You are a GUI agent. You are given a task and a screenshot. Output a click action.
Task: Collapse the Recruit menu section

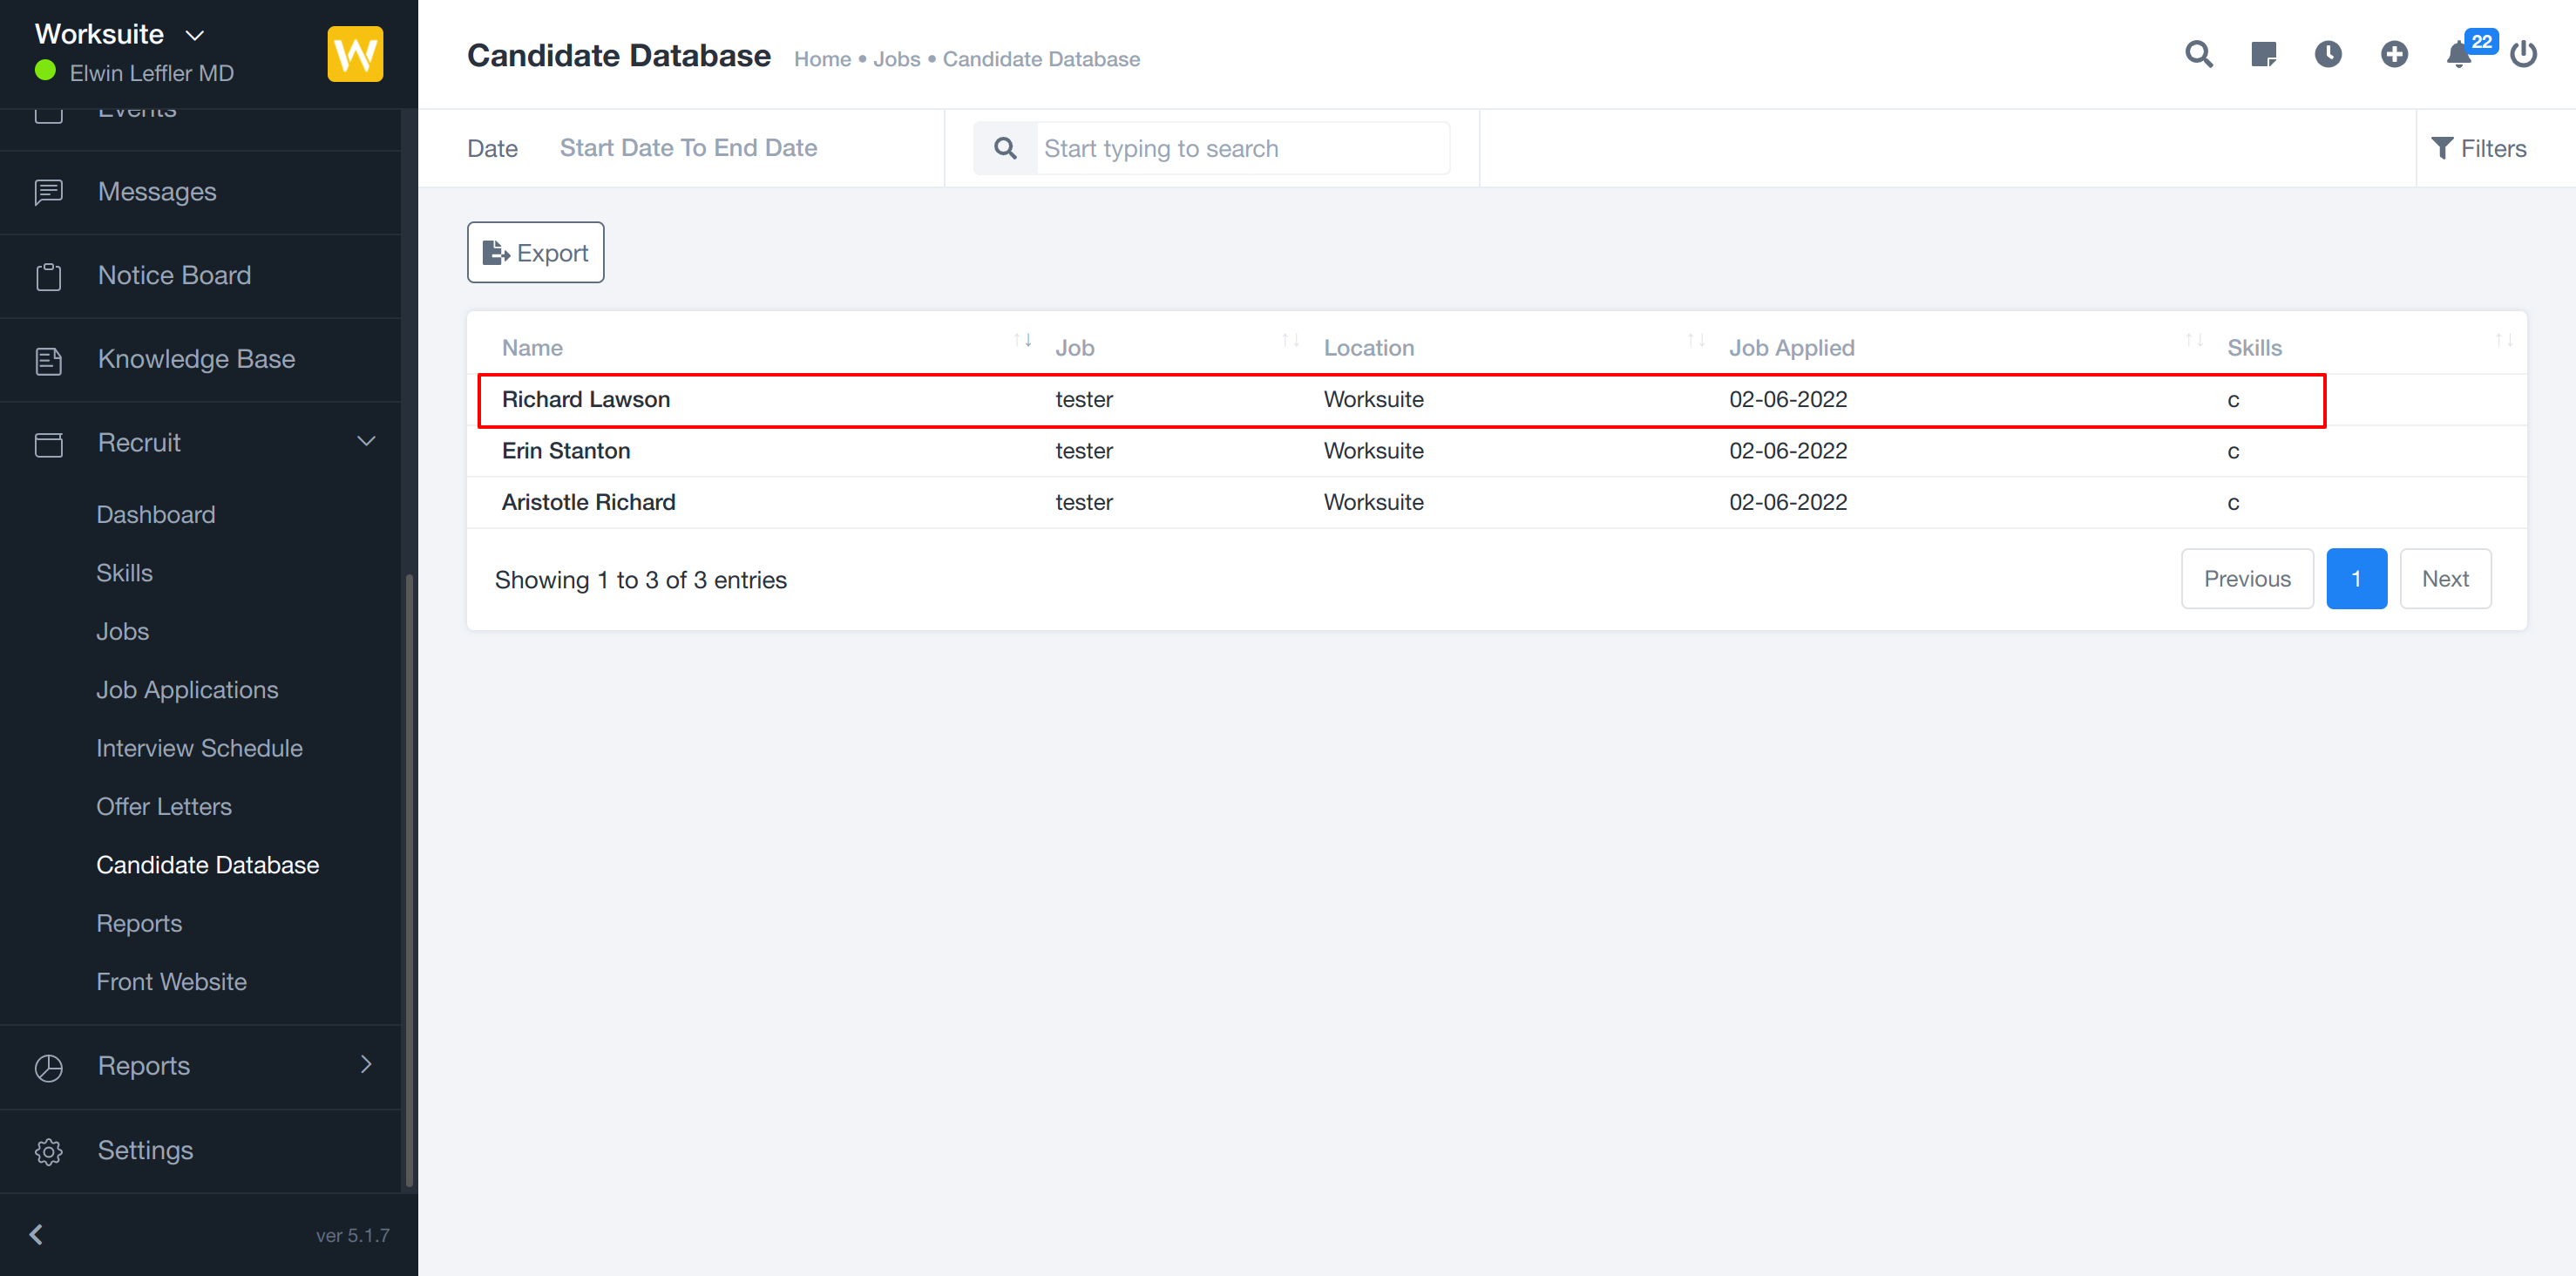click(366, 442)
